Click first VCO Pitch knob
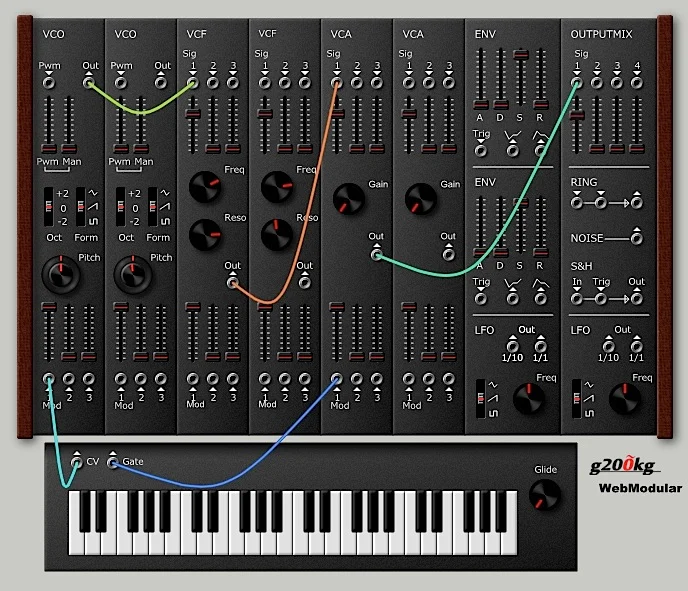Screen dimensions: 688x591 click(61, 274)
